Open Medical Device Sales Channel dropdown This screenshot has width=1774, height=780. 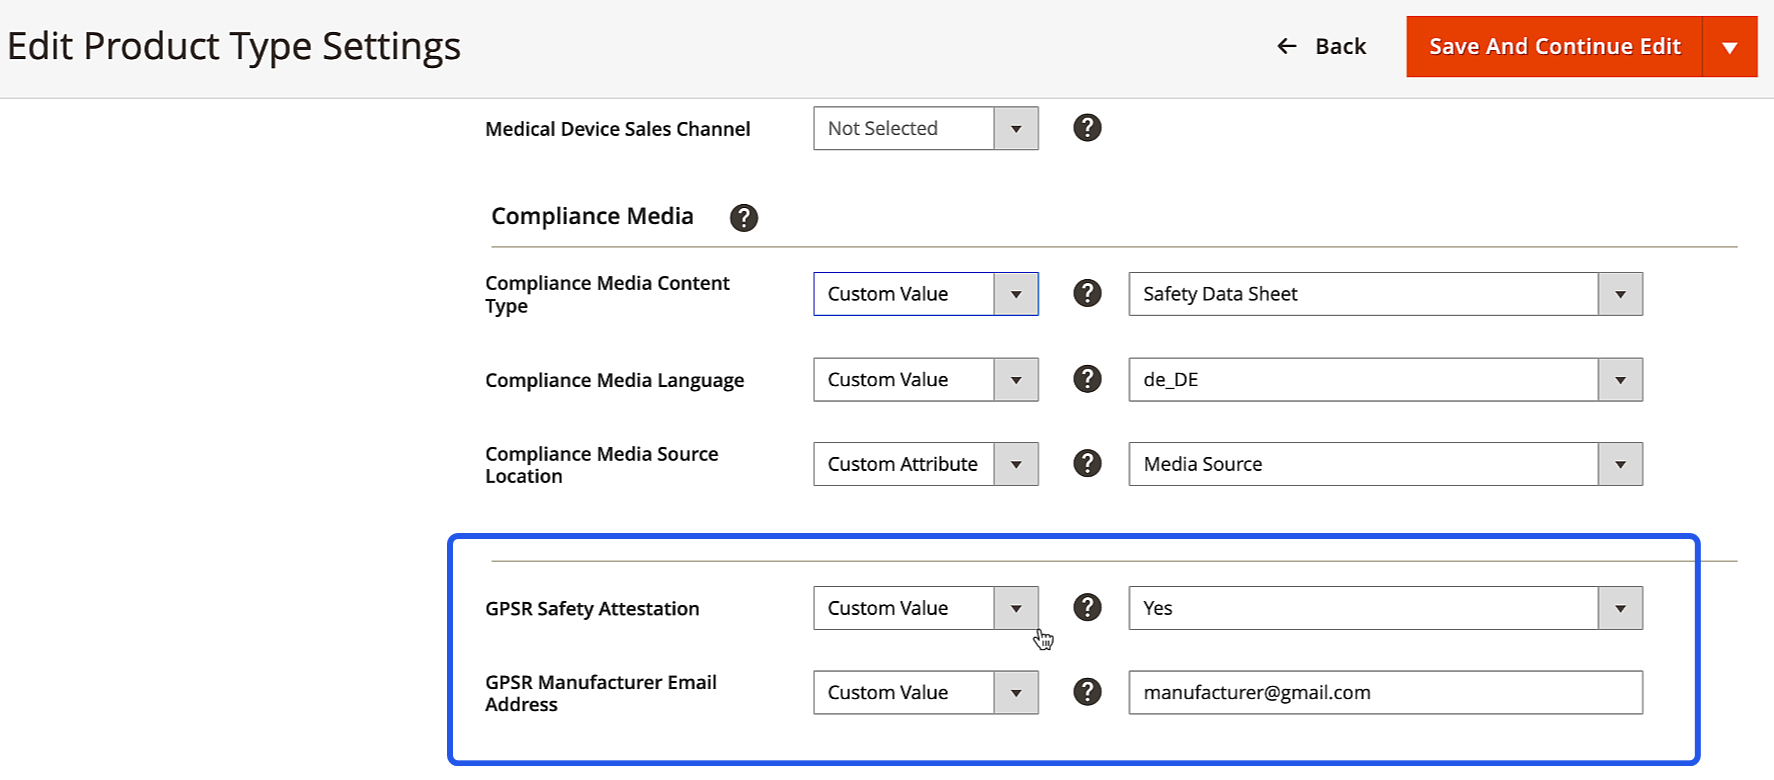(x=925, y=128)
